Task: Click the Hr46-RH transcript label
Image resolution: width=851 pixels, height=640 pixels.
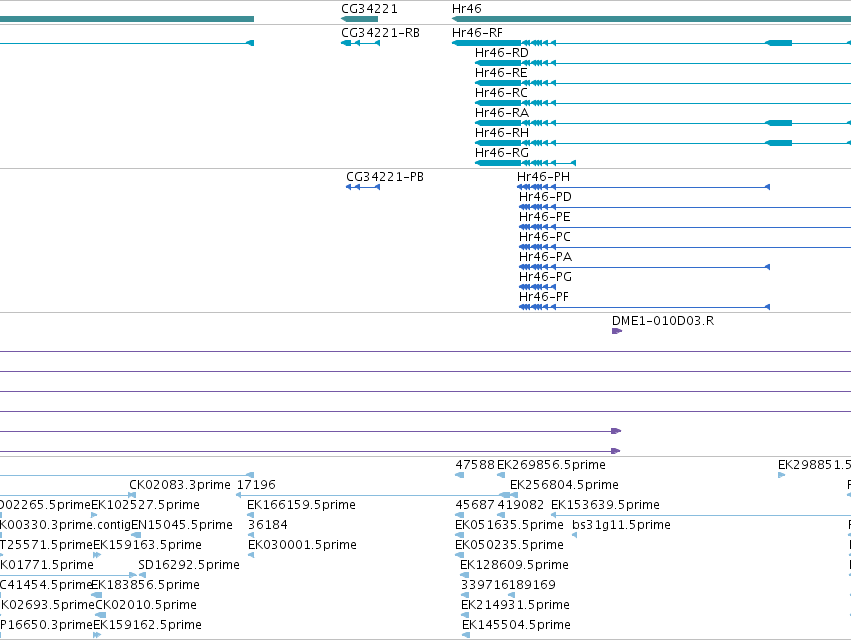Action: (501, 133)
